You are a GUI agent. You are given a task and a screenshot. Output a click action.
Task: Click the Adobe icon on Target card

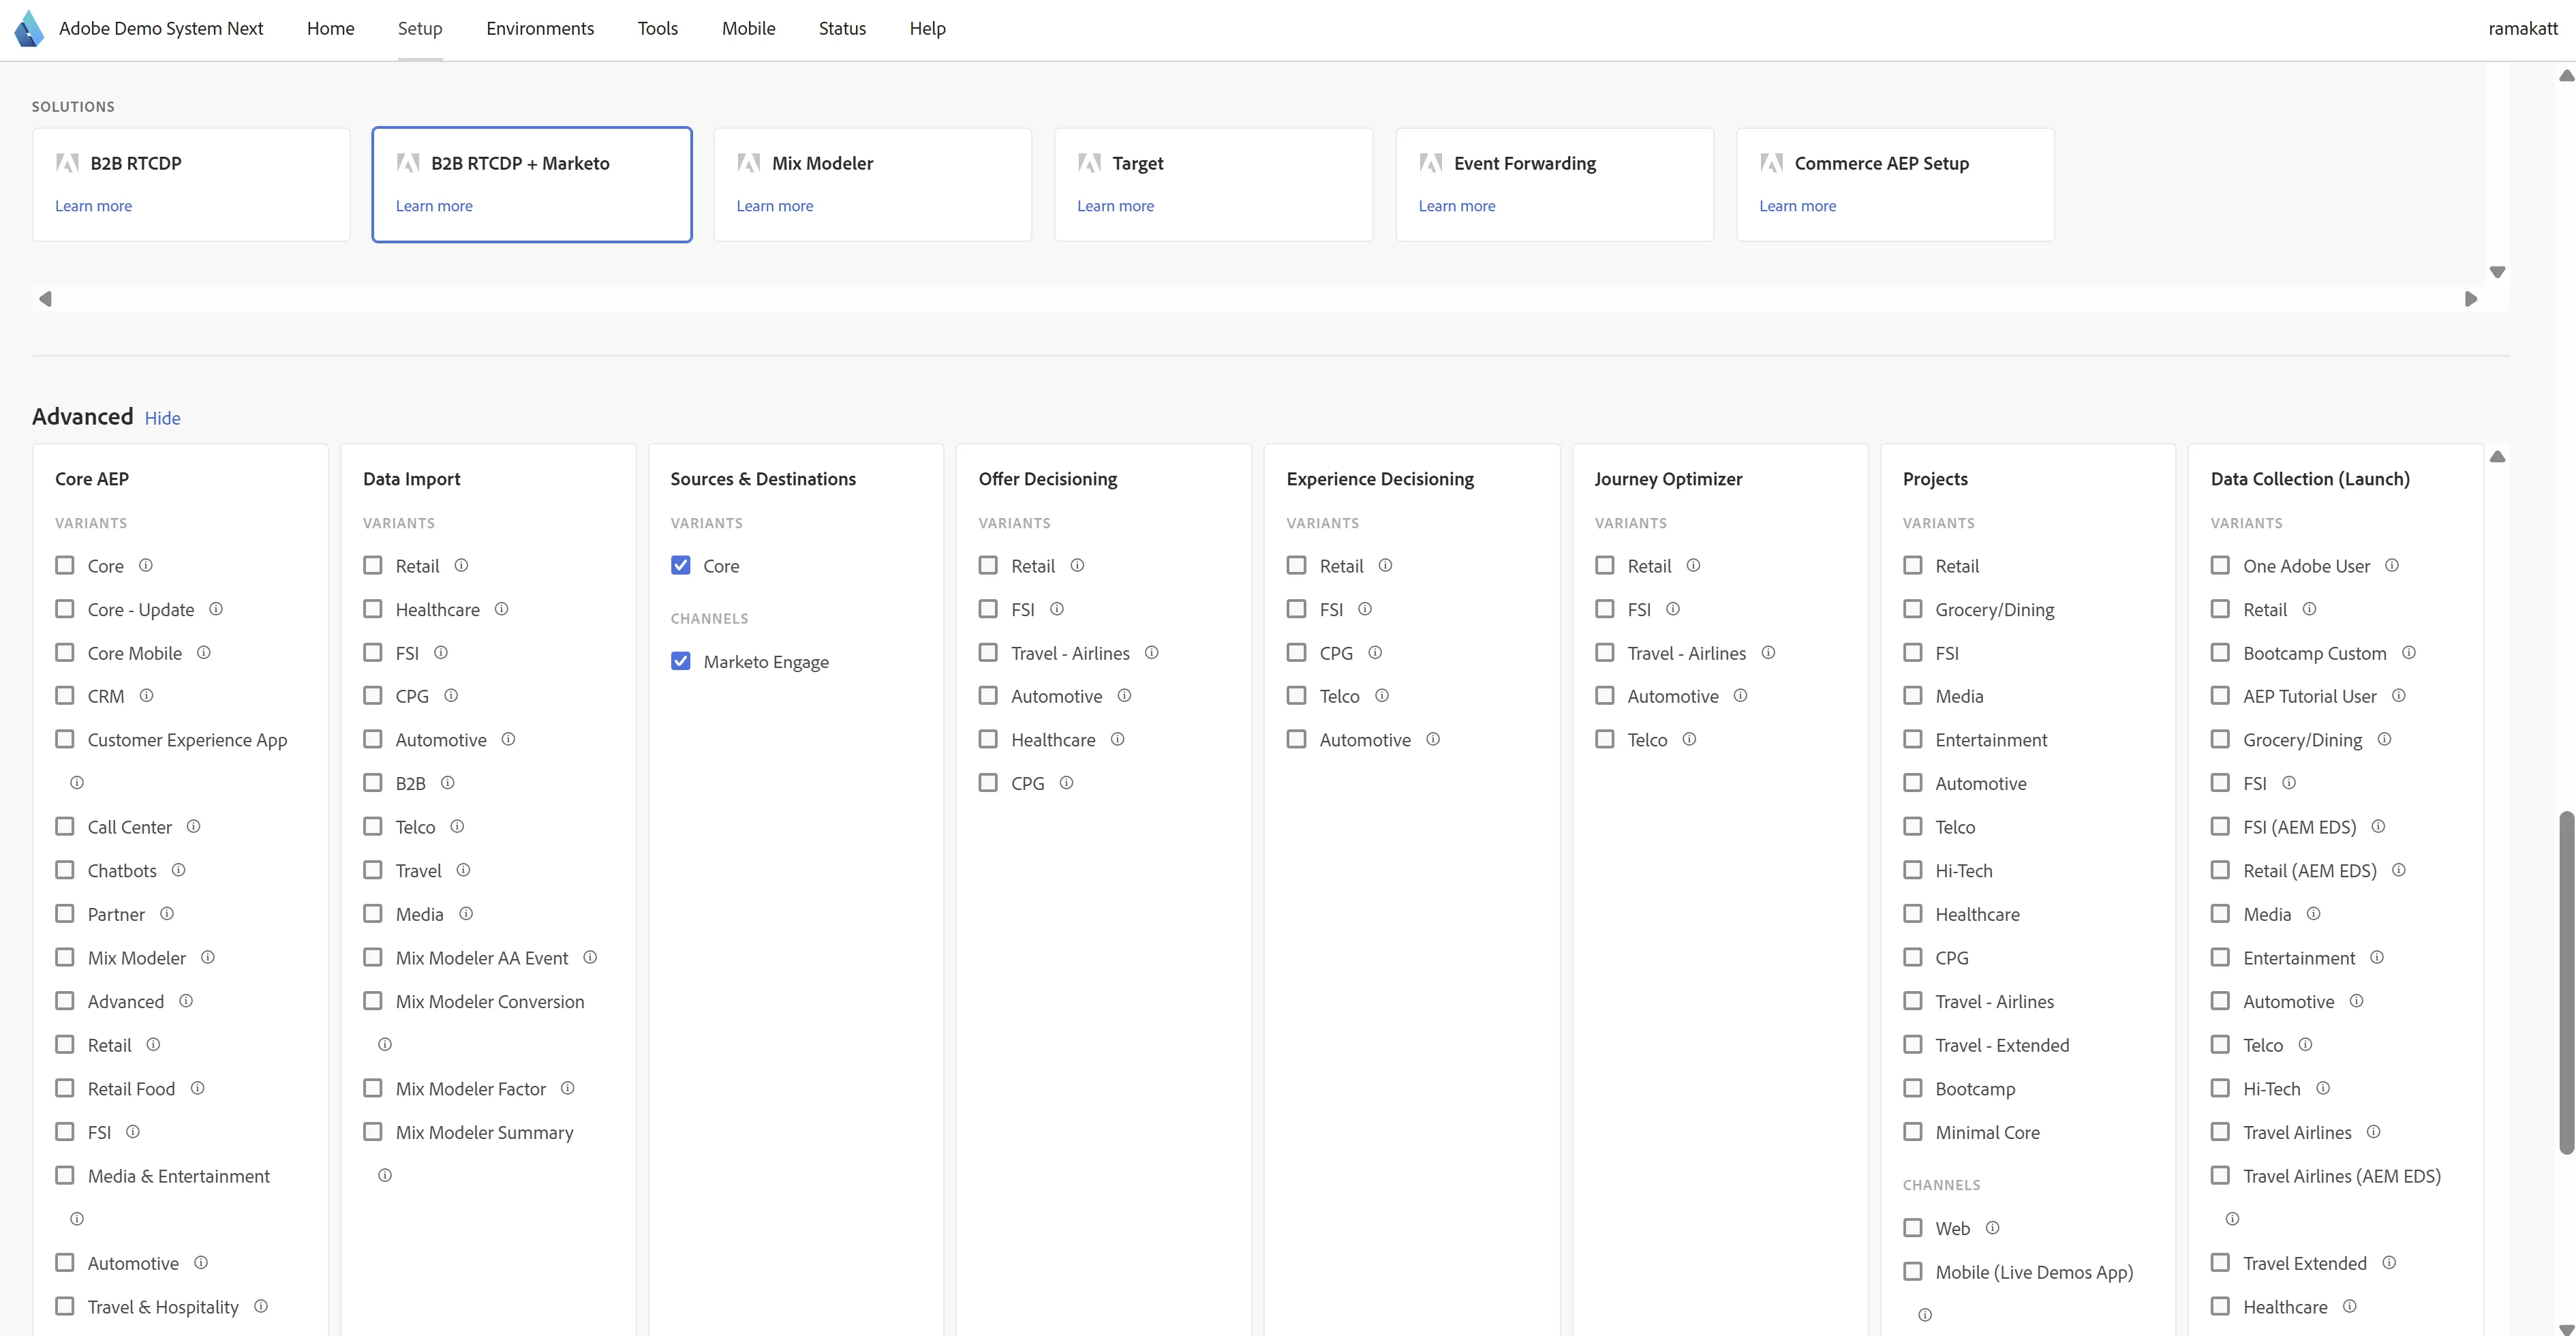point(1090,163)
